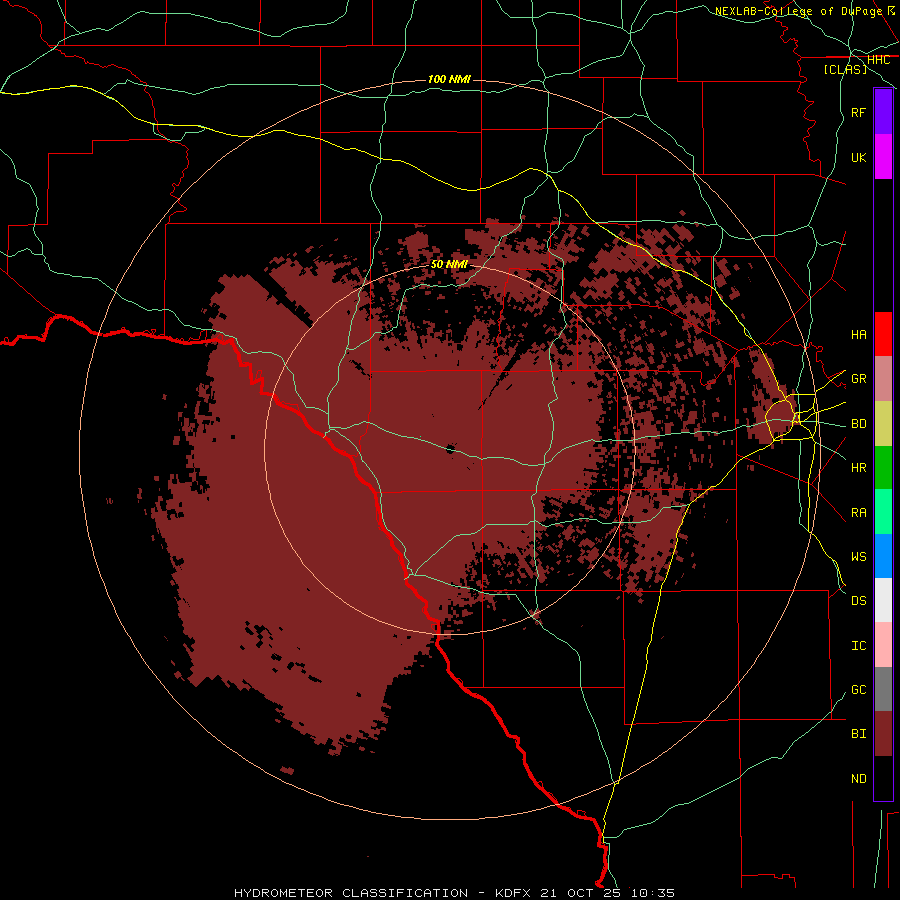Click the GC gray legend swatch
This screenshot has width=900, height=900.
883,689
